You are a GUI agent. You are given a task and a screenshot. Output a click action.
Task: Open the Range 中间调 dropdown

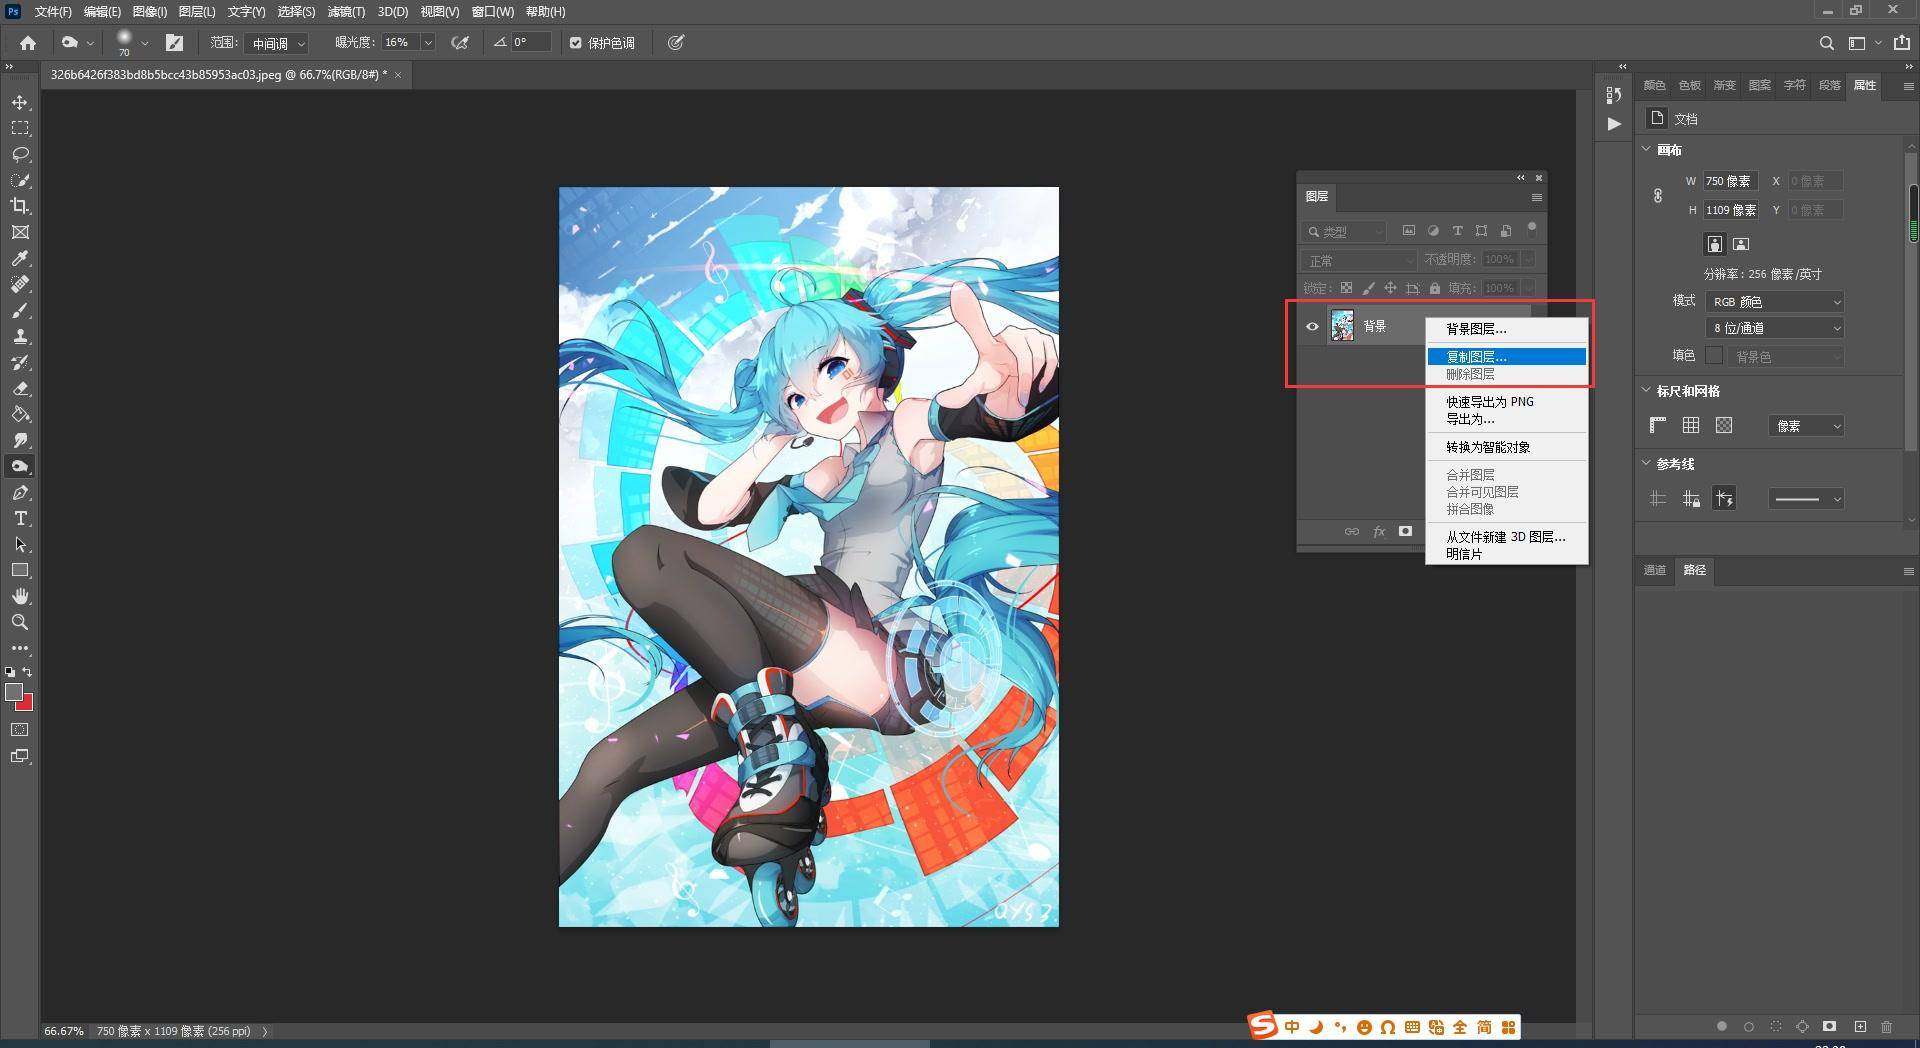pos(277,43)
